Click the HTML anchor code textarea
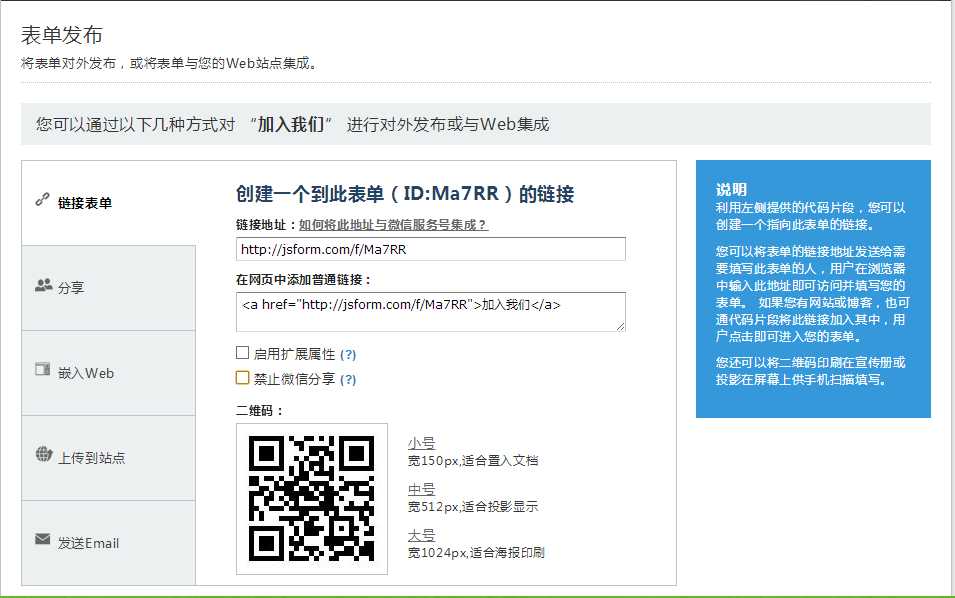The width and height of the screenshot is (955, 598). pos(431,312)
